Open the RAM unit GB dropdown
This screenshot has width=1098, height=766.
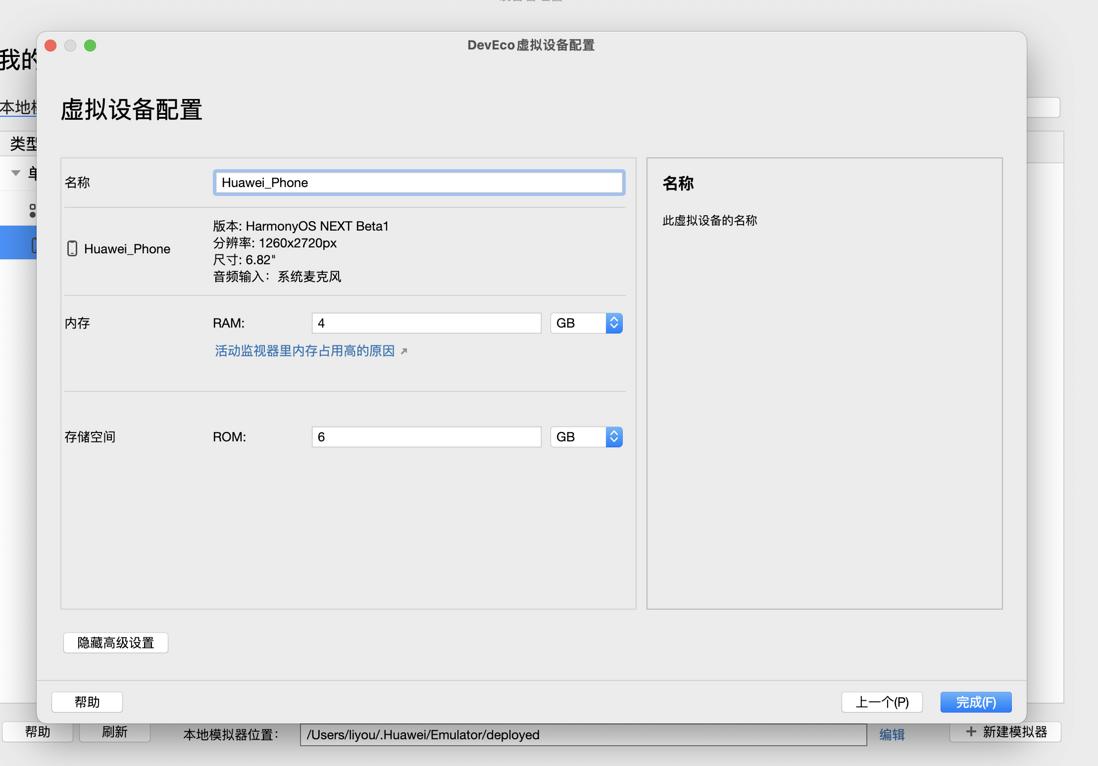[x=586, y=323]
